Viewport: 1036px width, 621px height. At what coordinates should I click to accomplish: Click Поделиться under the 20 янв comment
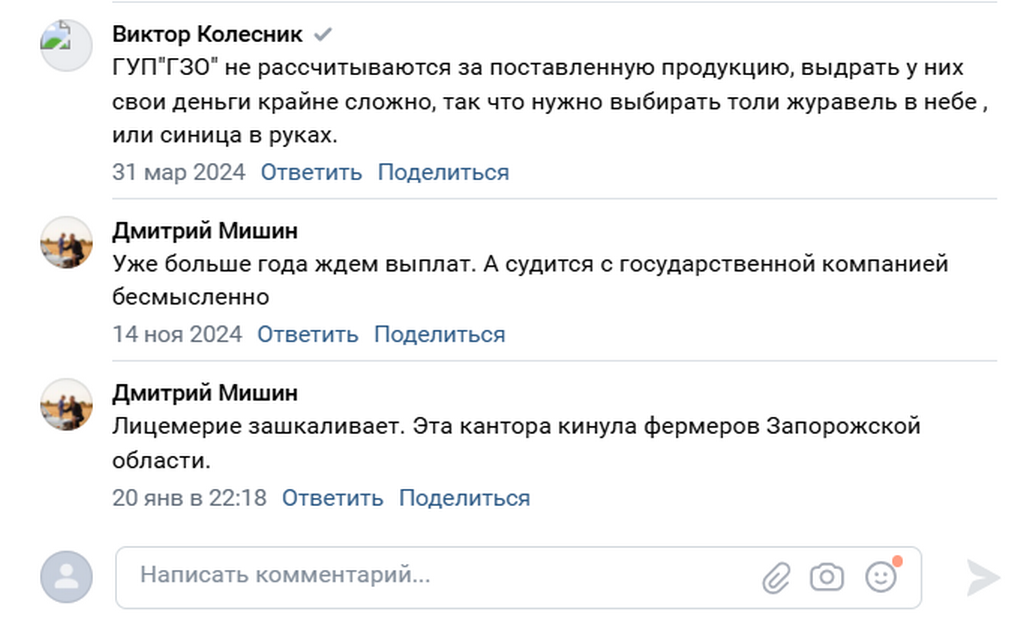[x=468, y=497]
